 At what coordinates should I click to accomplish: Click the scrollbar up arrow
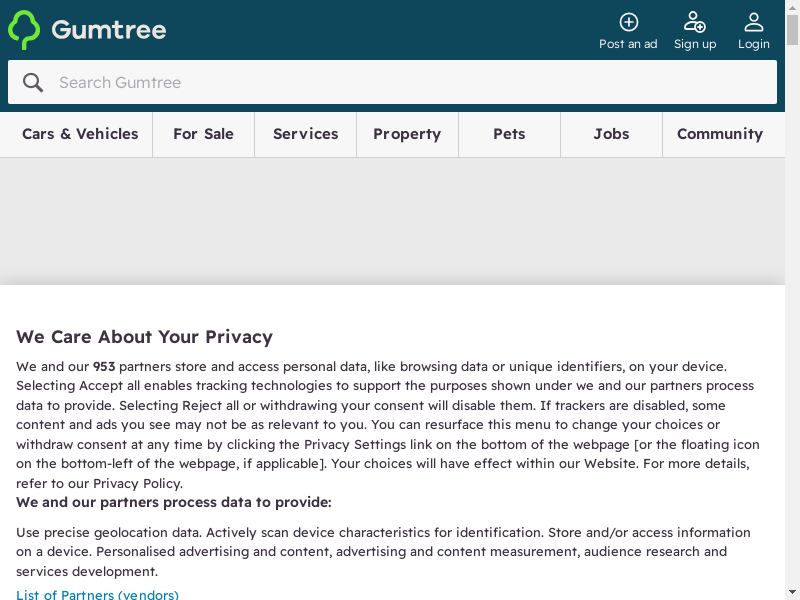tap(793, 7)
